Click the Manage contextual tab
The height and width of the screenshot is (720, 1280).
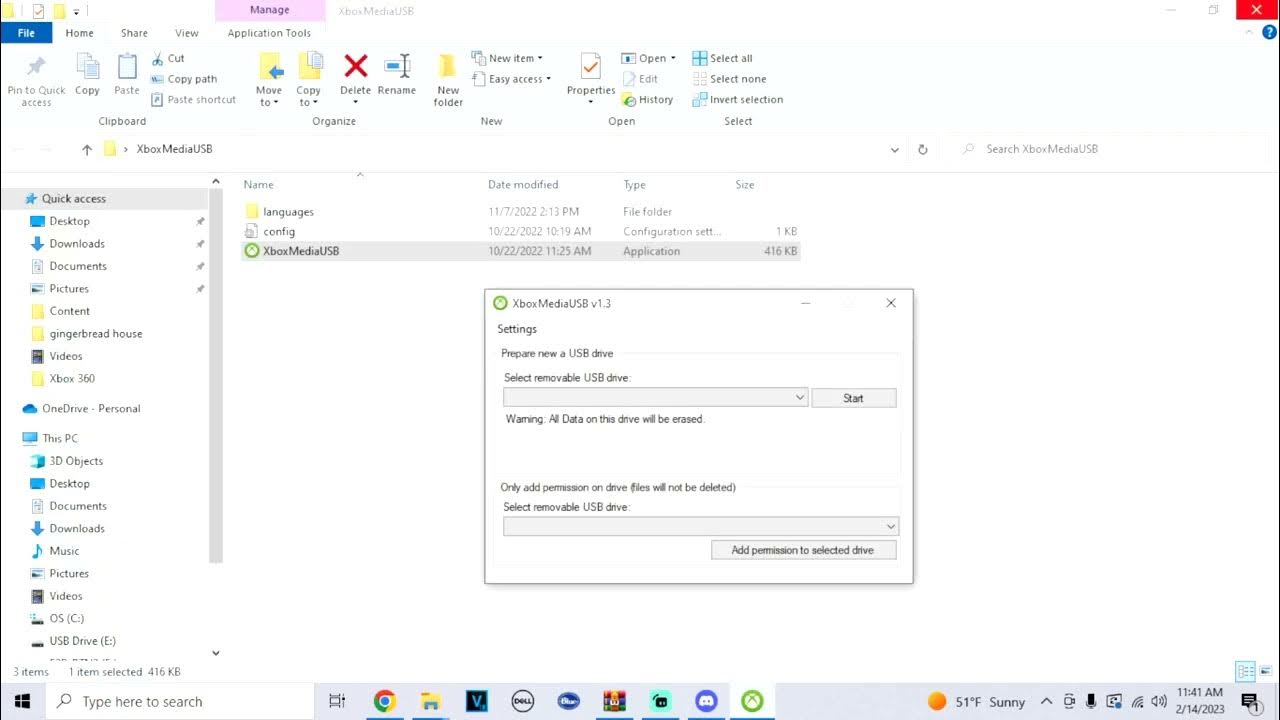point(269,10)
